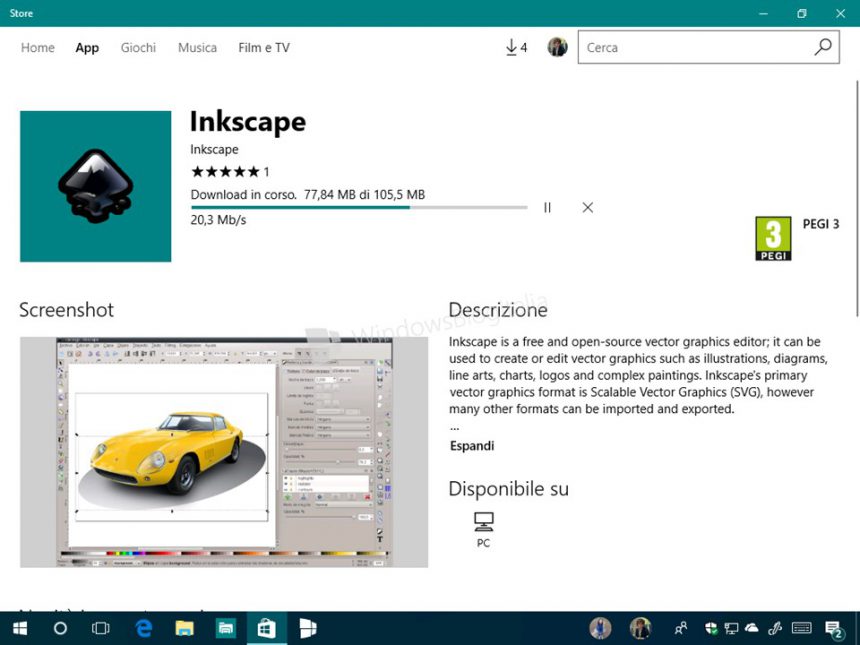Click the page vertical scrollbar
The image size is (860, 645).
(x=857, y=197)
